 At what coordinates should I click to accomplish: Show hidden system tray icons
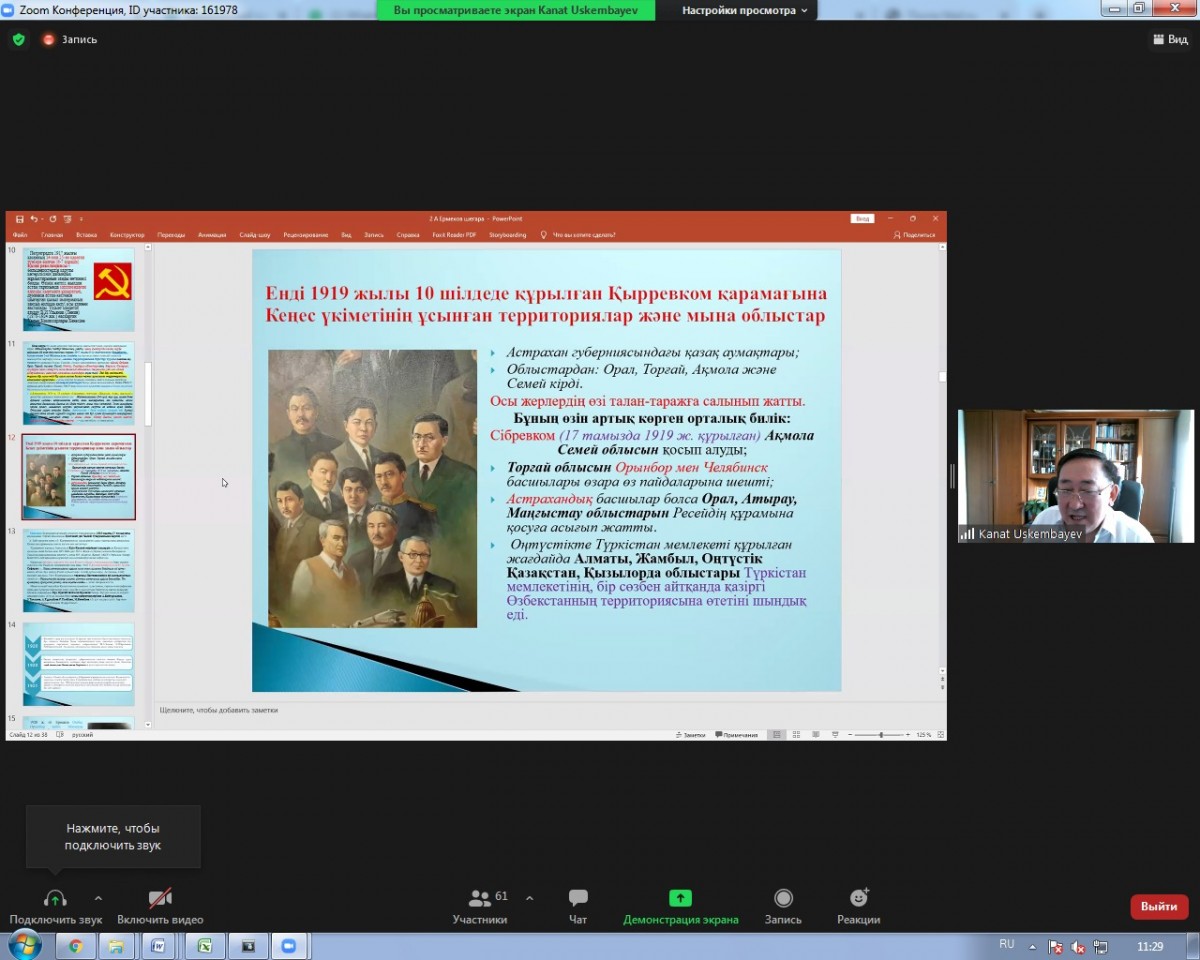click(1033, 946)
